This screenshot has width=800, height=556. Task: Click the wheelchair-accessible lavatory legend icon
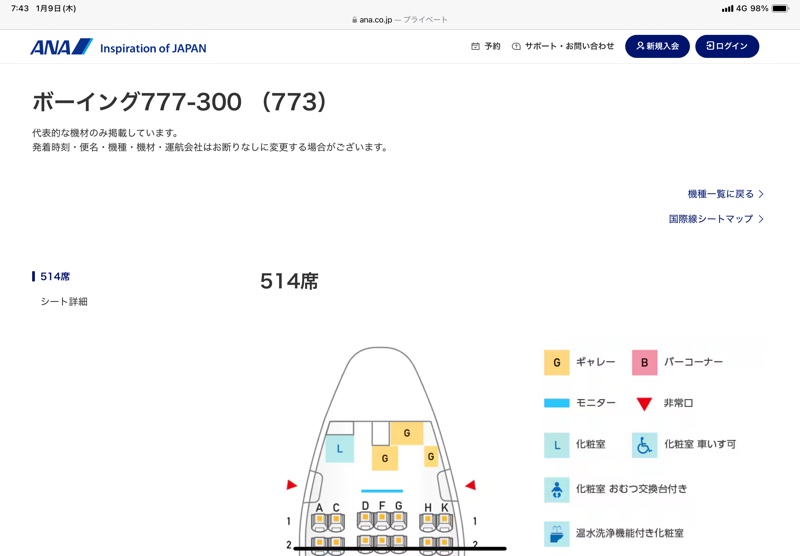coord(644,445)
